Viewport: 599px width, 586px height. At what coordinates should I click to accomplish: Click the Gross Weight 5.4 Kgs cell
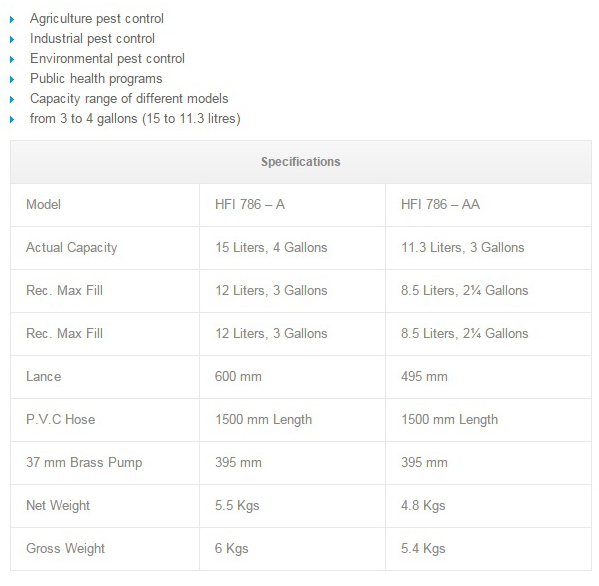point(488,549)
